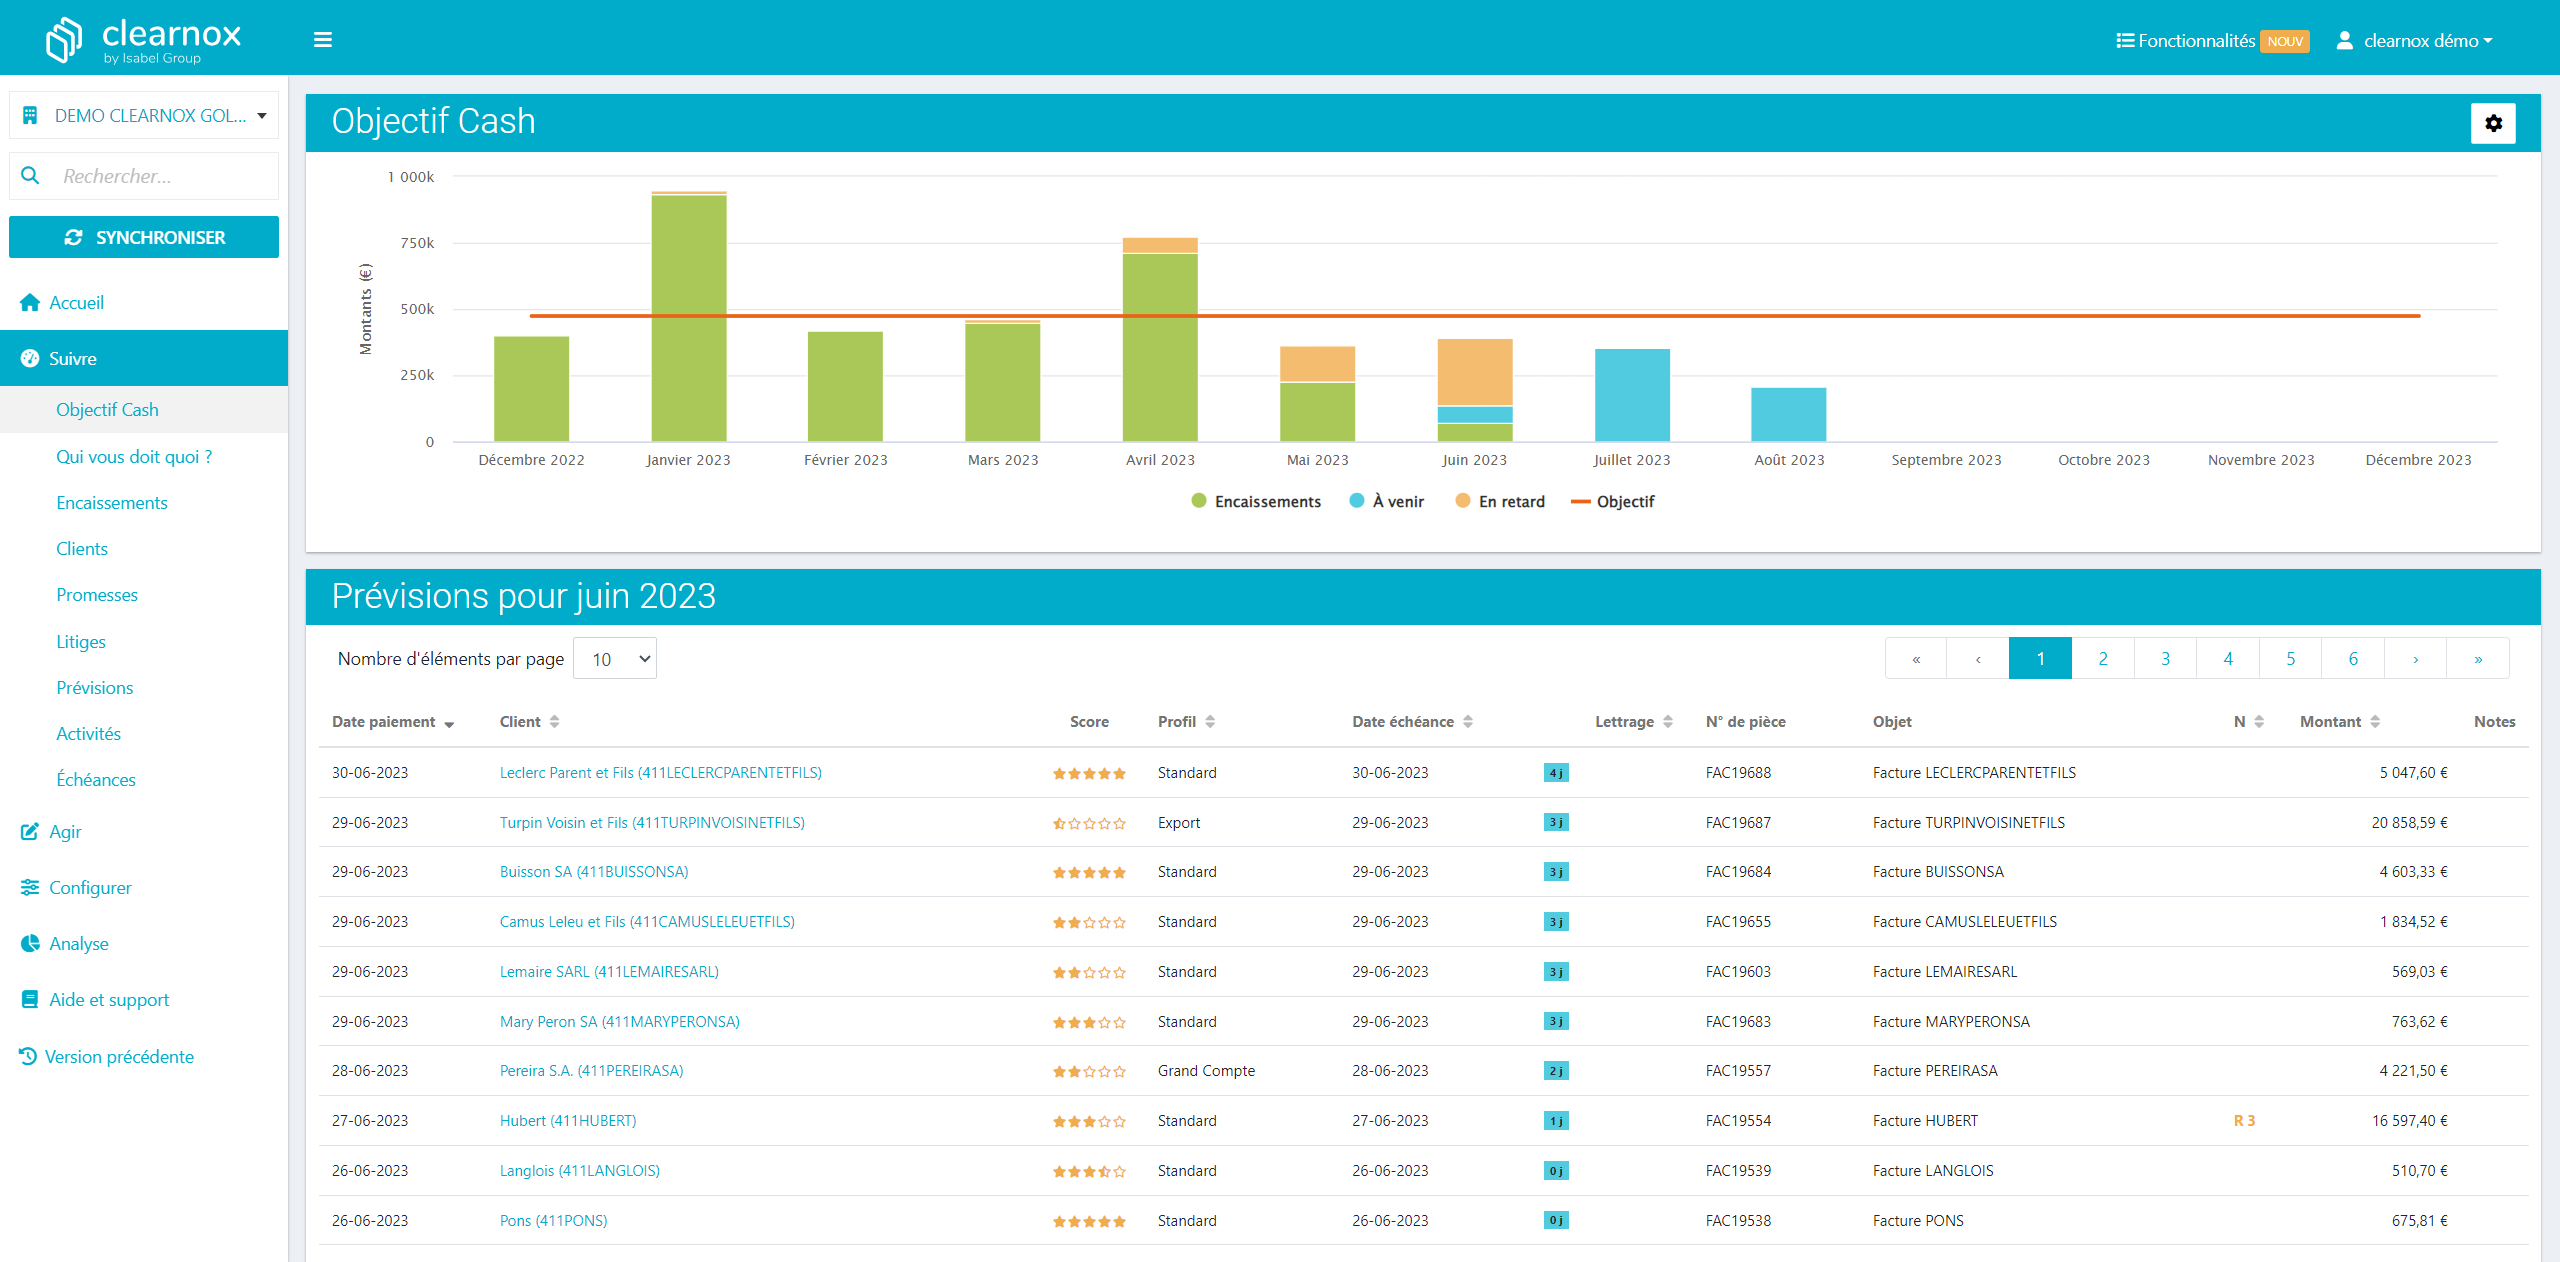Navigate to Prévisions in sidebar
This screenshot has height=1262, width=2560.
(93, 687)
